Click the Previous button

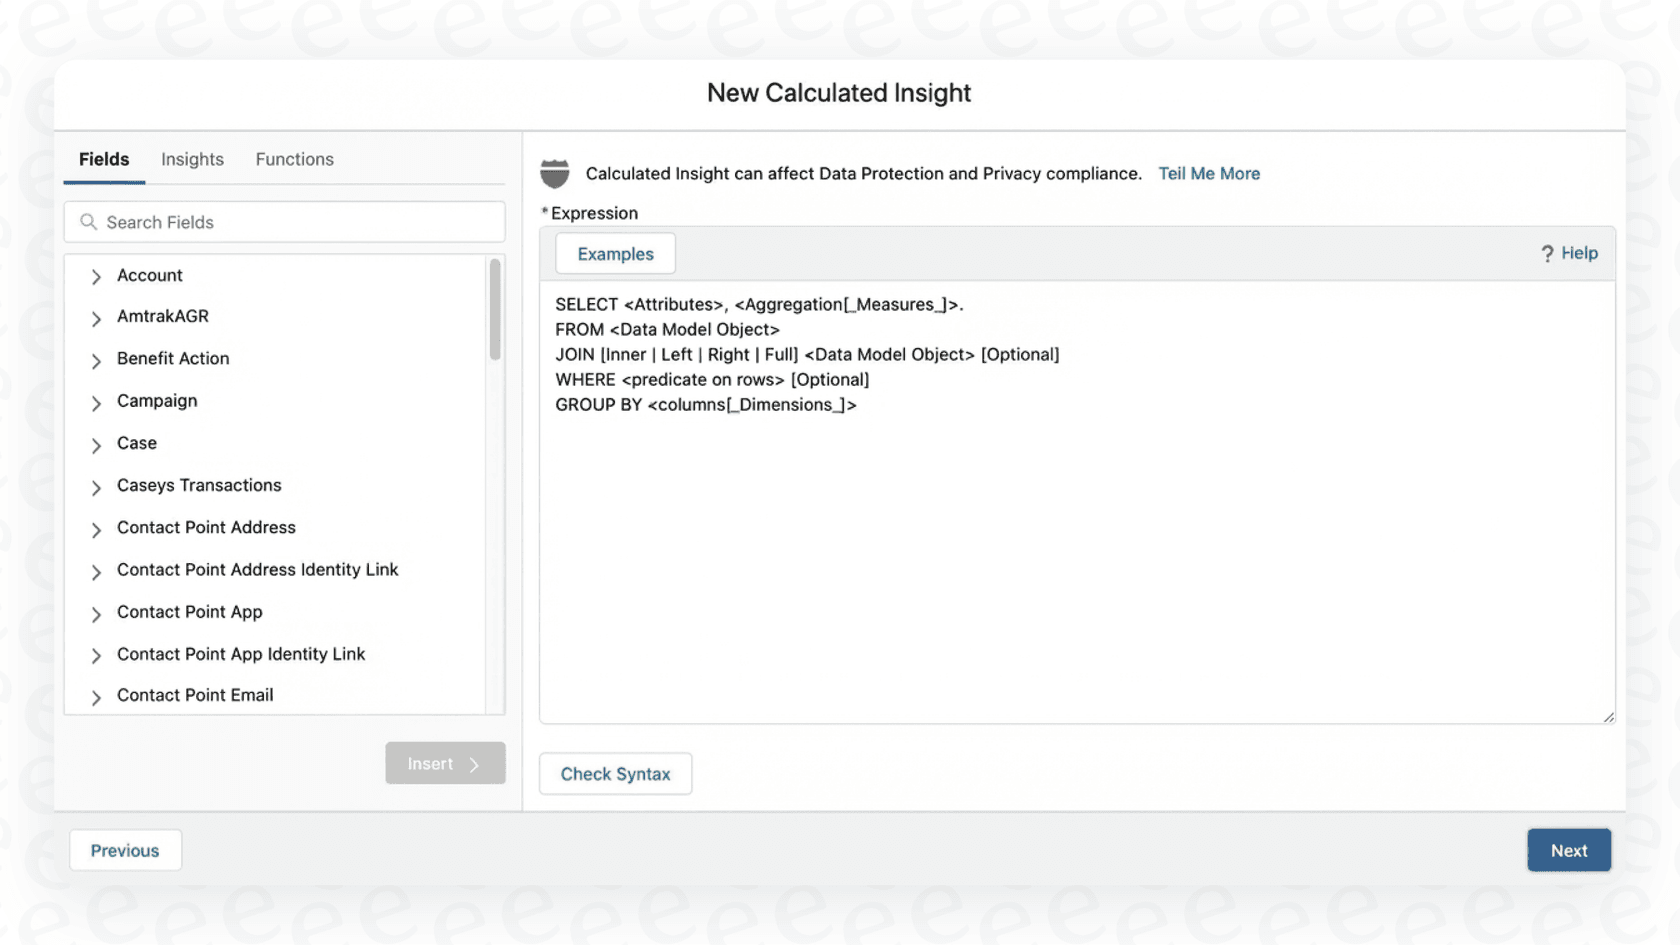124,850
